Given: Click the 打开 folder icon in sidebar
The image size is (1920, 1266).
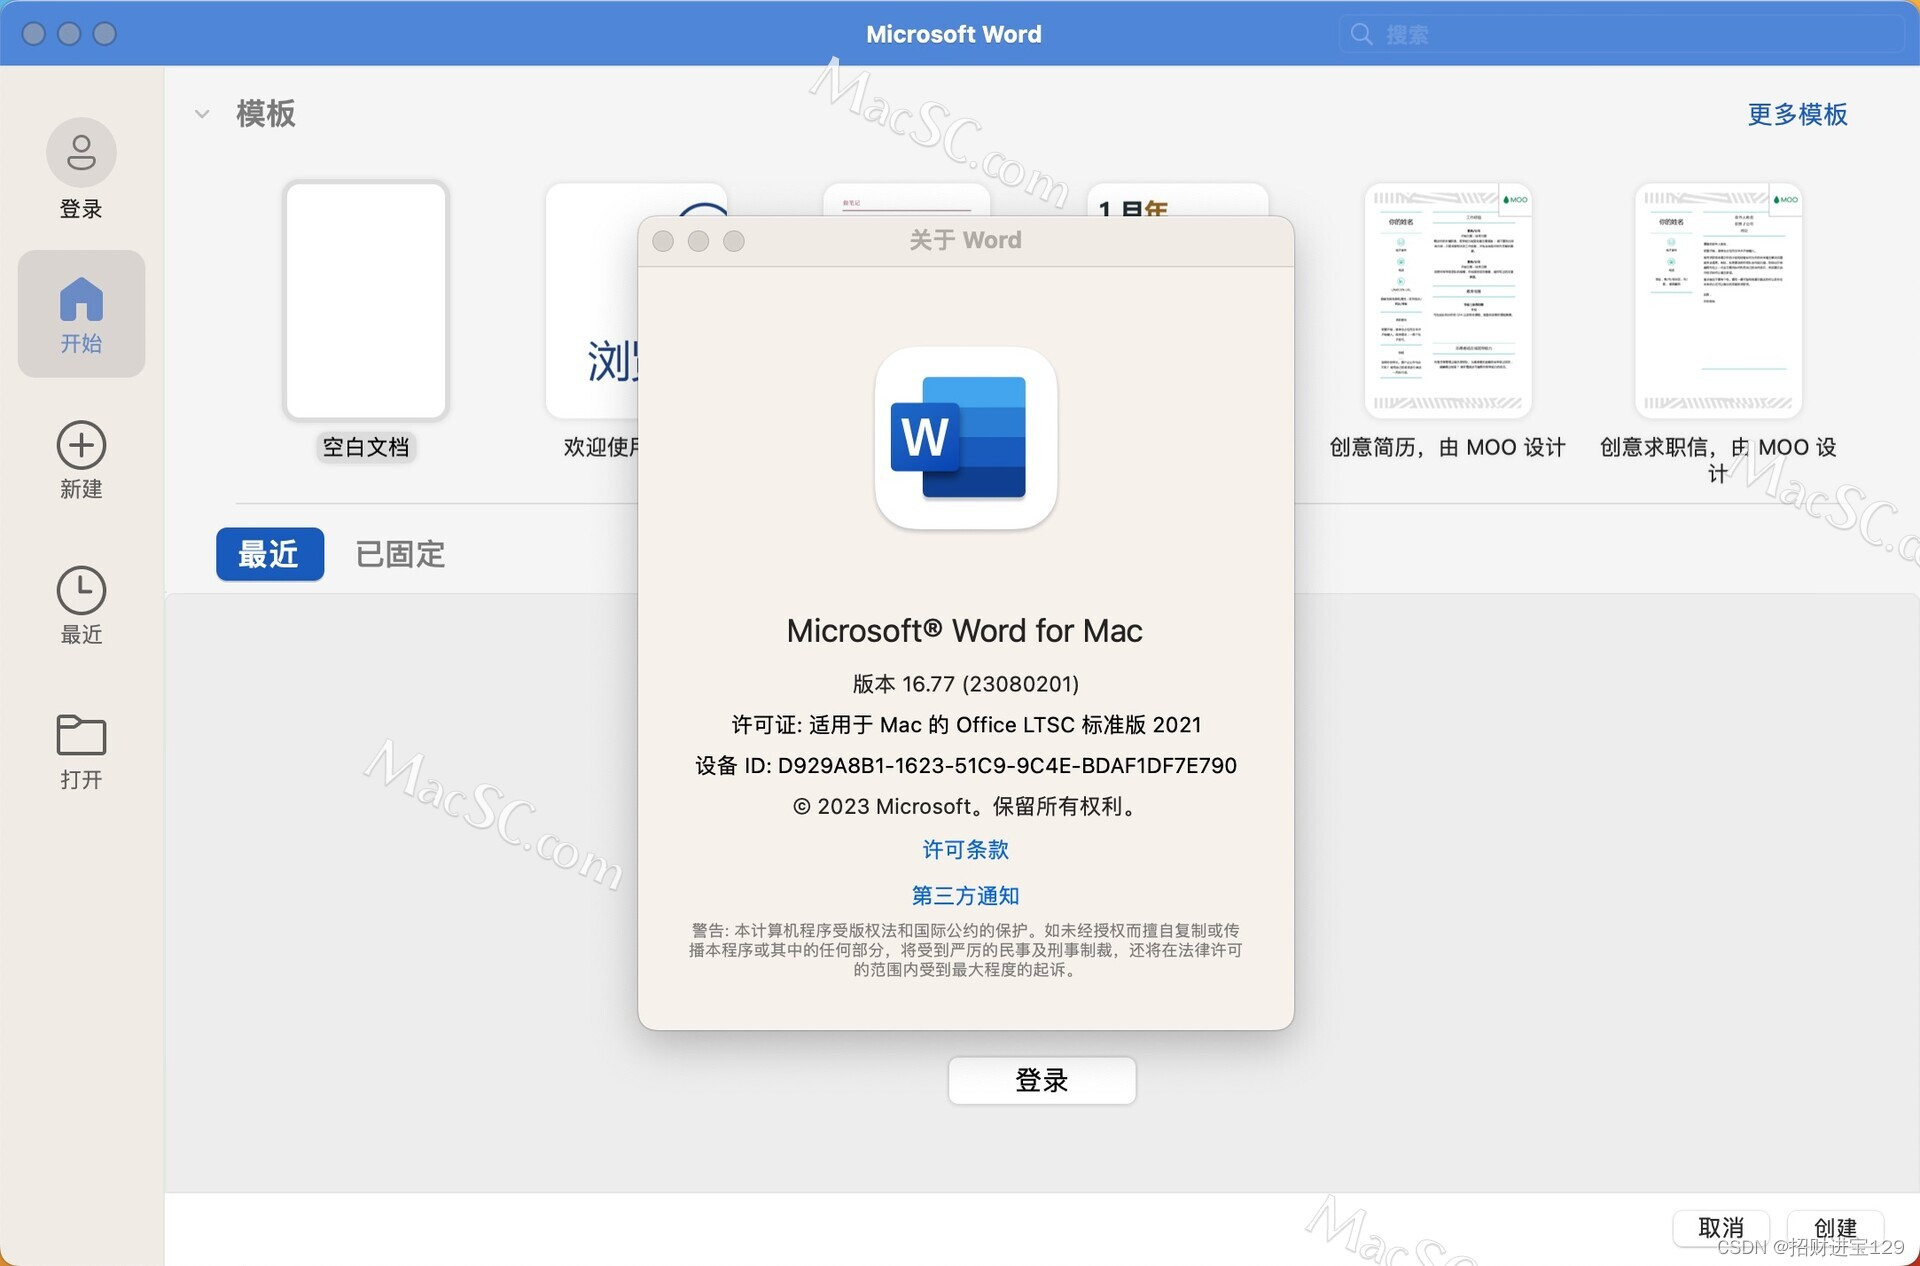Looking at the screenshot, I should tap(81, 735).
